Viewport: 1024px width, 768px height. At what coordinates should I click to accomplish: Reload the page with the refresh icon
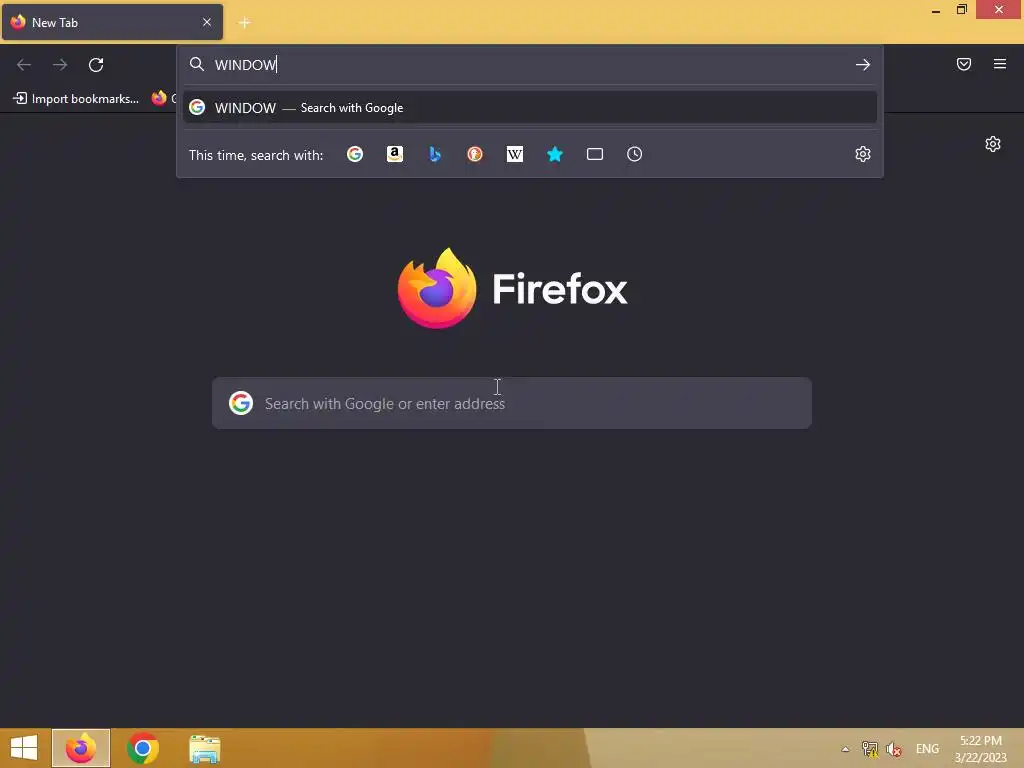96,65
